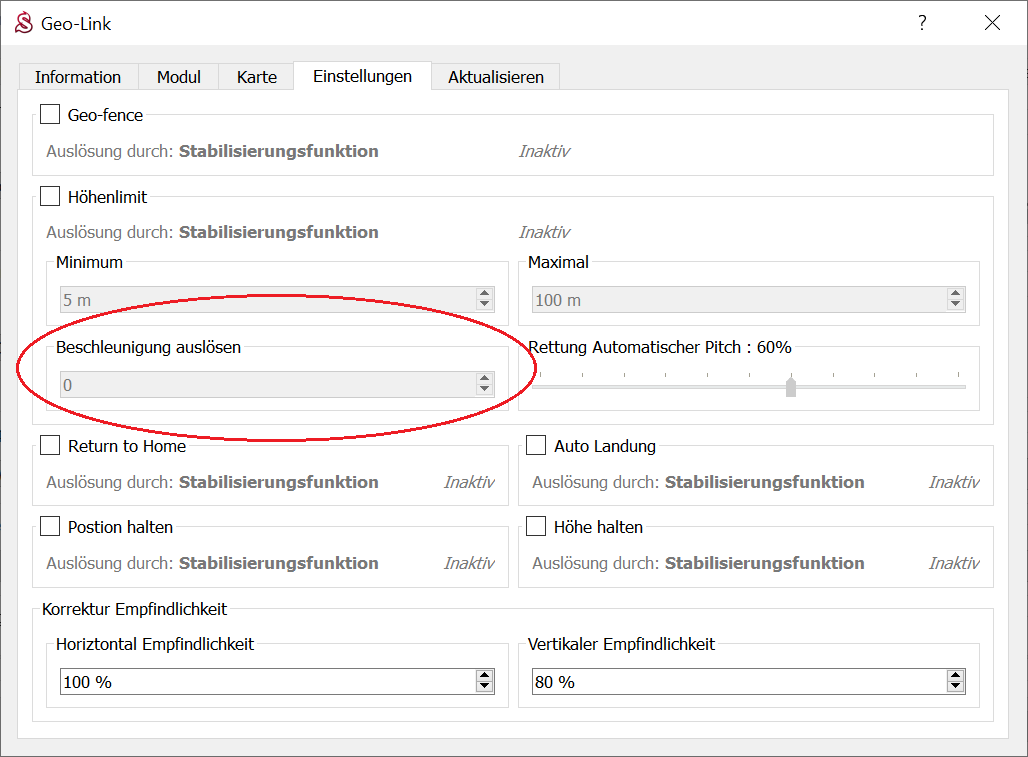Check the Auto Landung option
Image resolution: width=1028 pixels, height=757 pixels.
point(536,446)
